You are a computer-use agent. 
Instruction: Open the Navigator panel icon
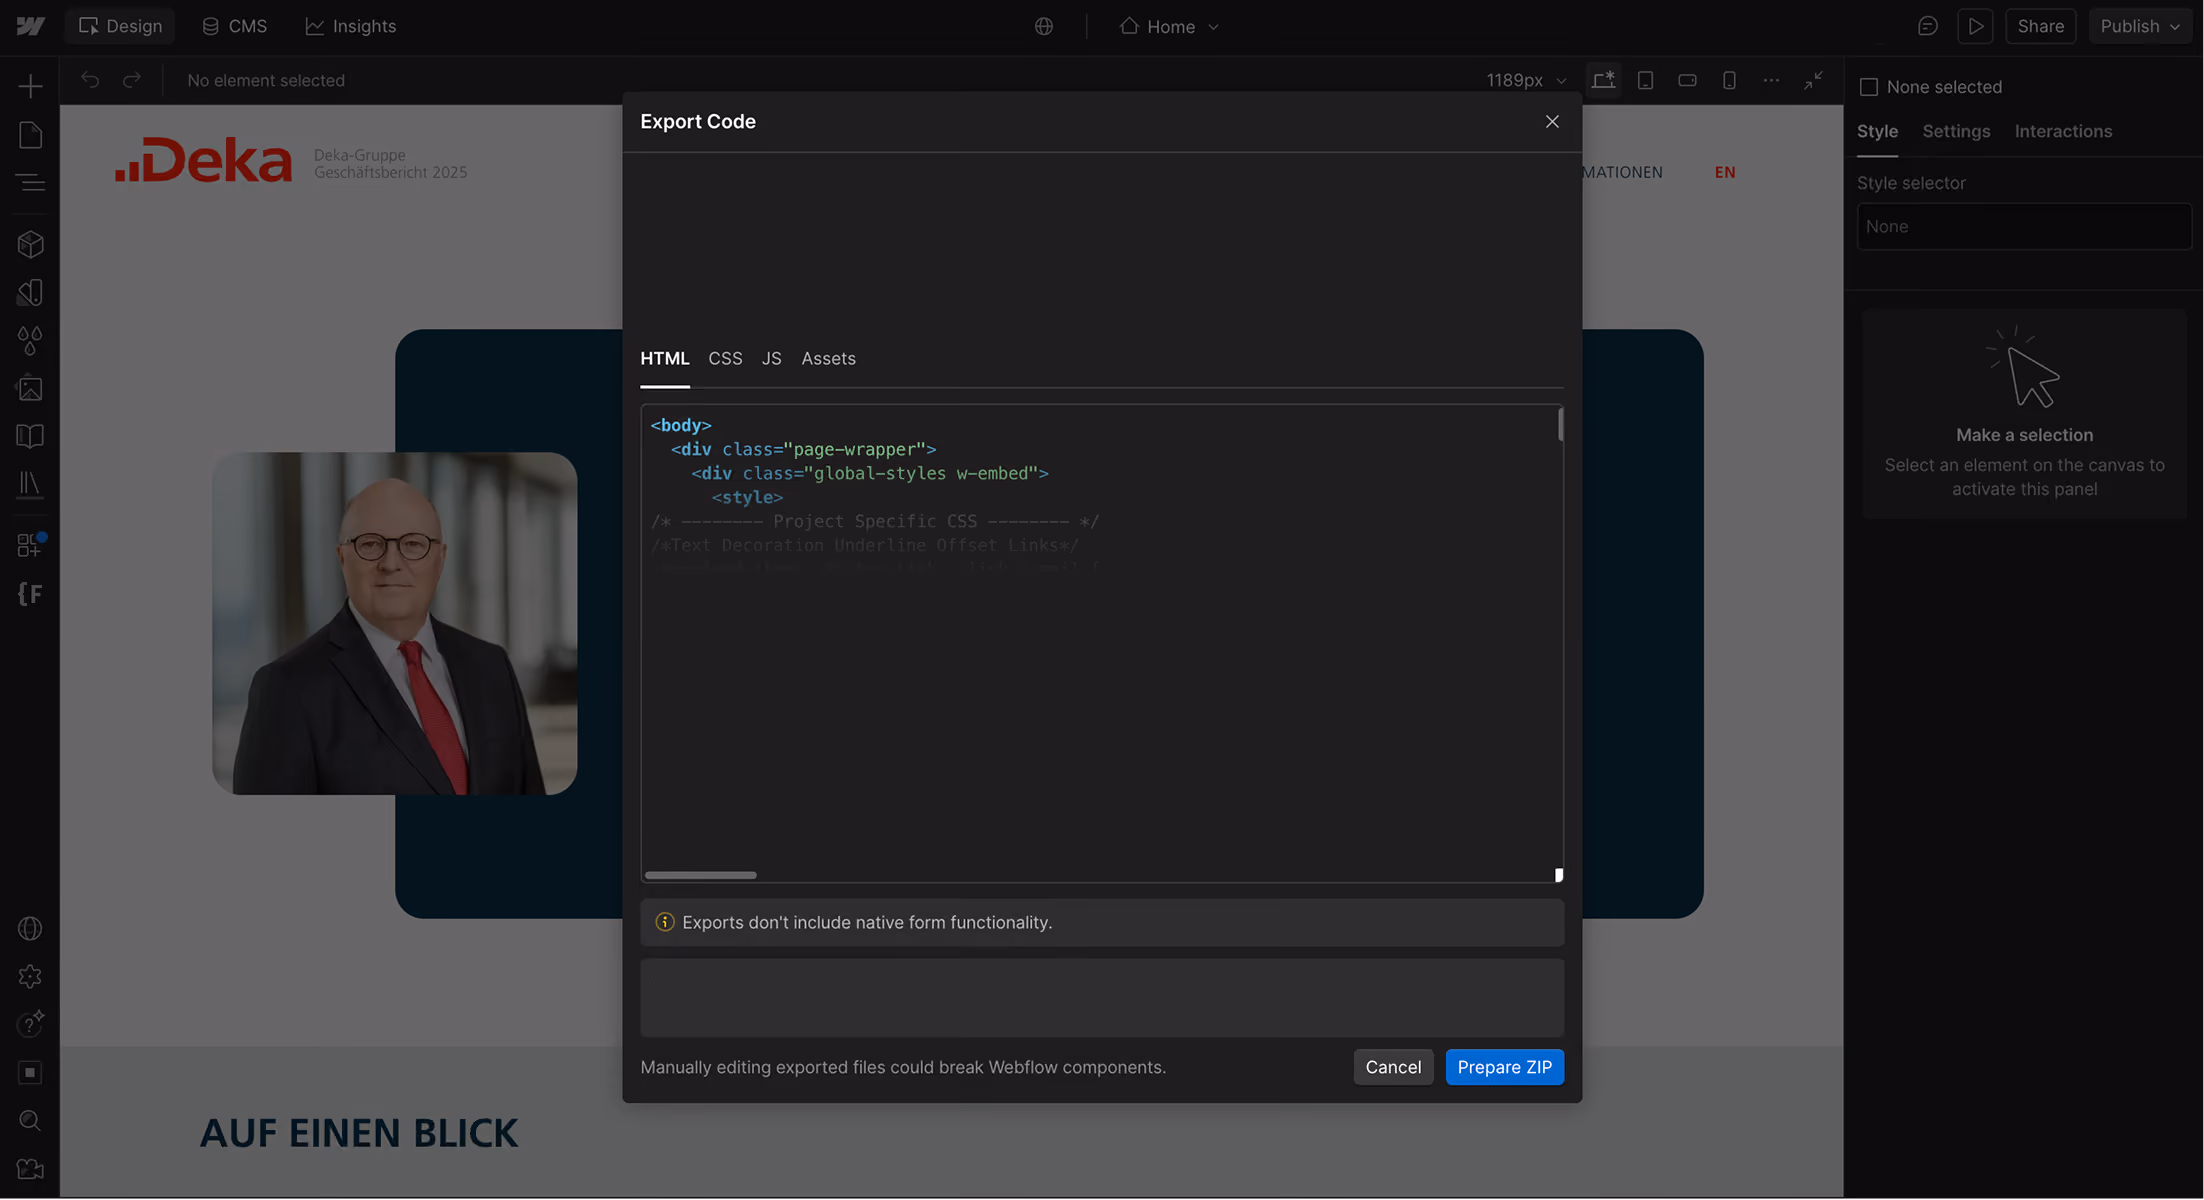(x=30, y=183)
